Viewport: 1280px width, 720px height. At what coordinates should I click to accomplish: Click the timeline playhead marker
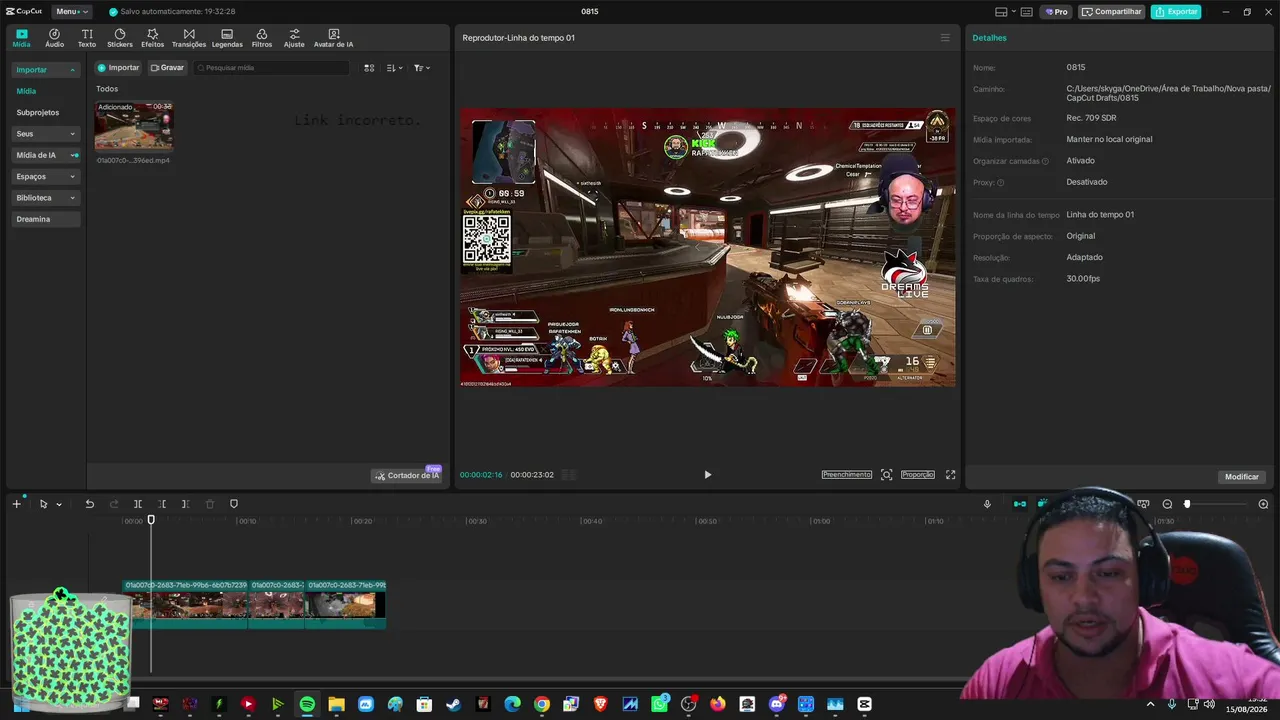151,520
